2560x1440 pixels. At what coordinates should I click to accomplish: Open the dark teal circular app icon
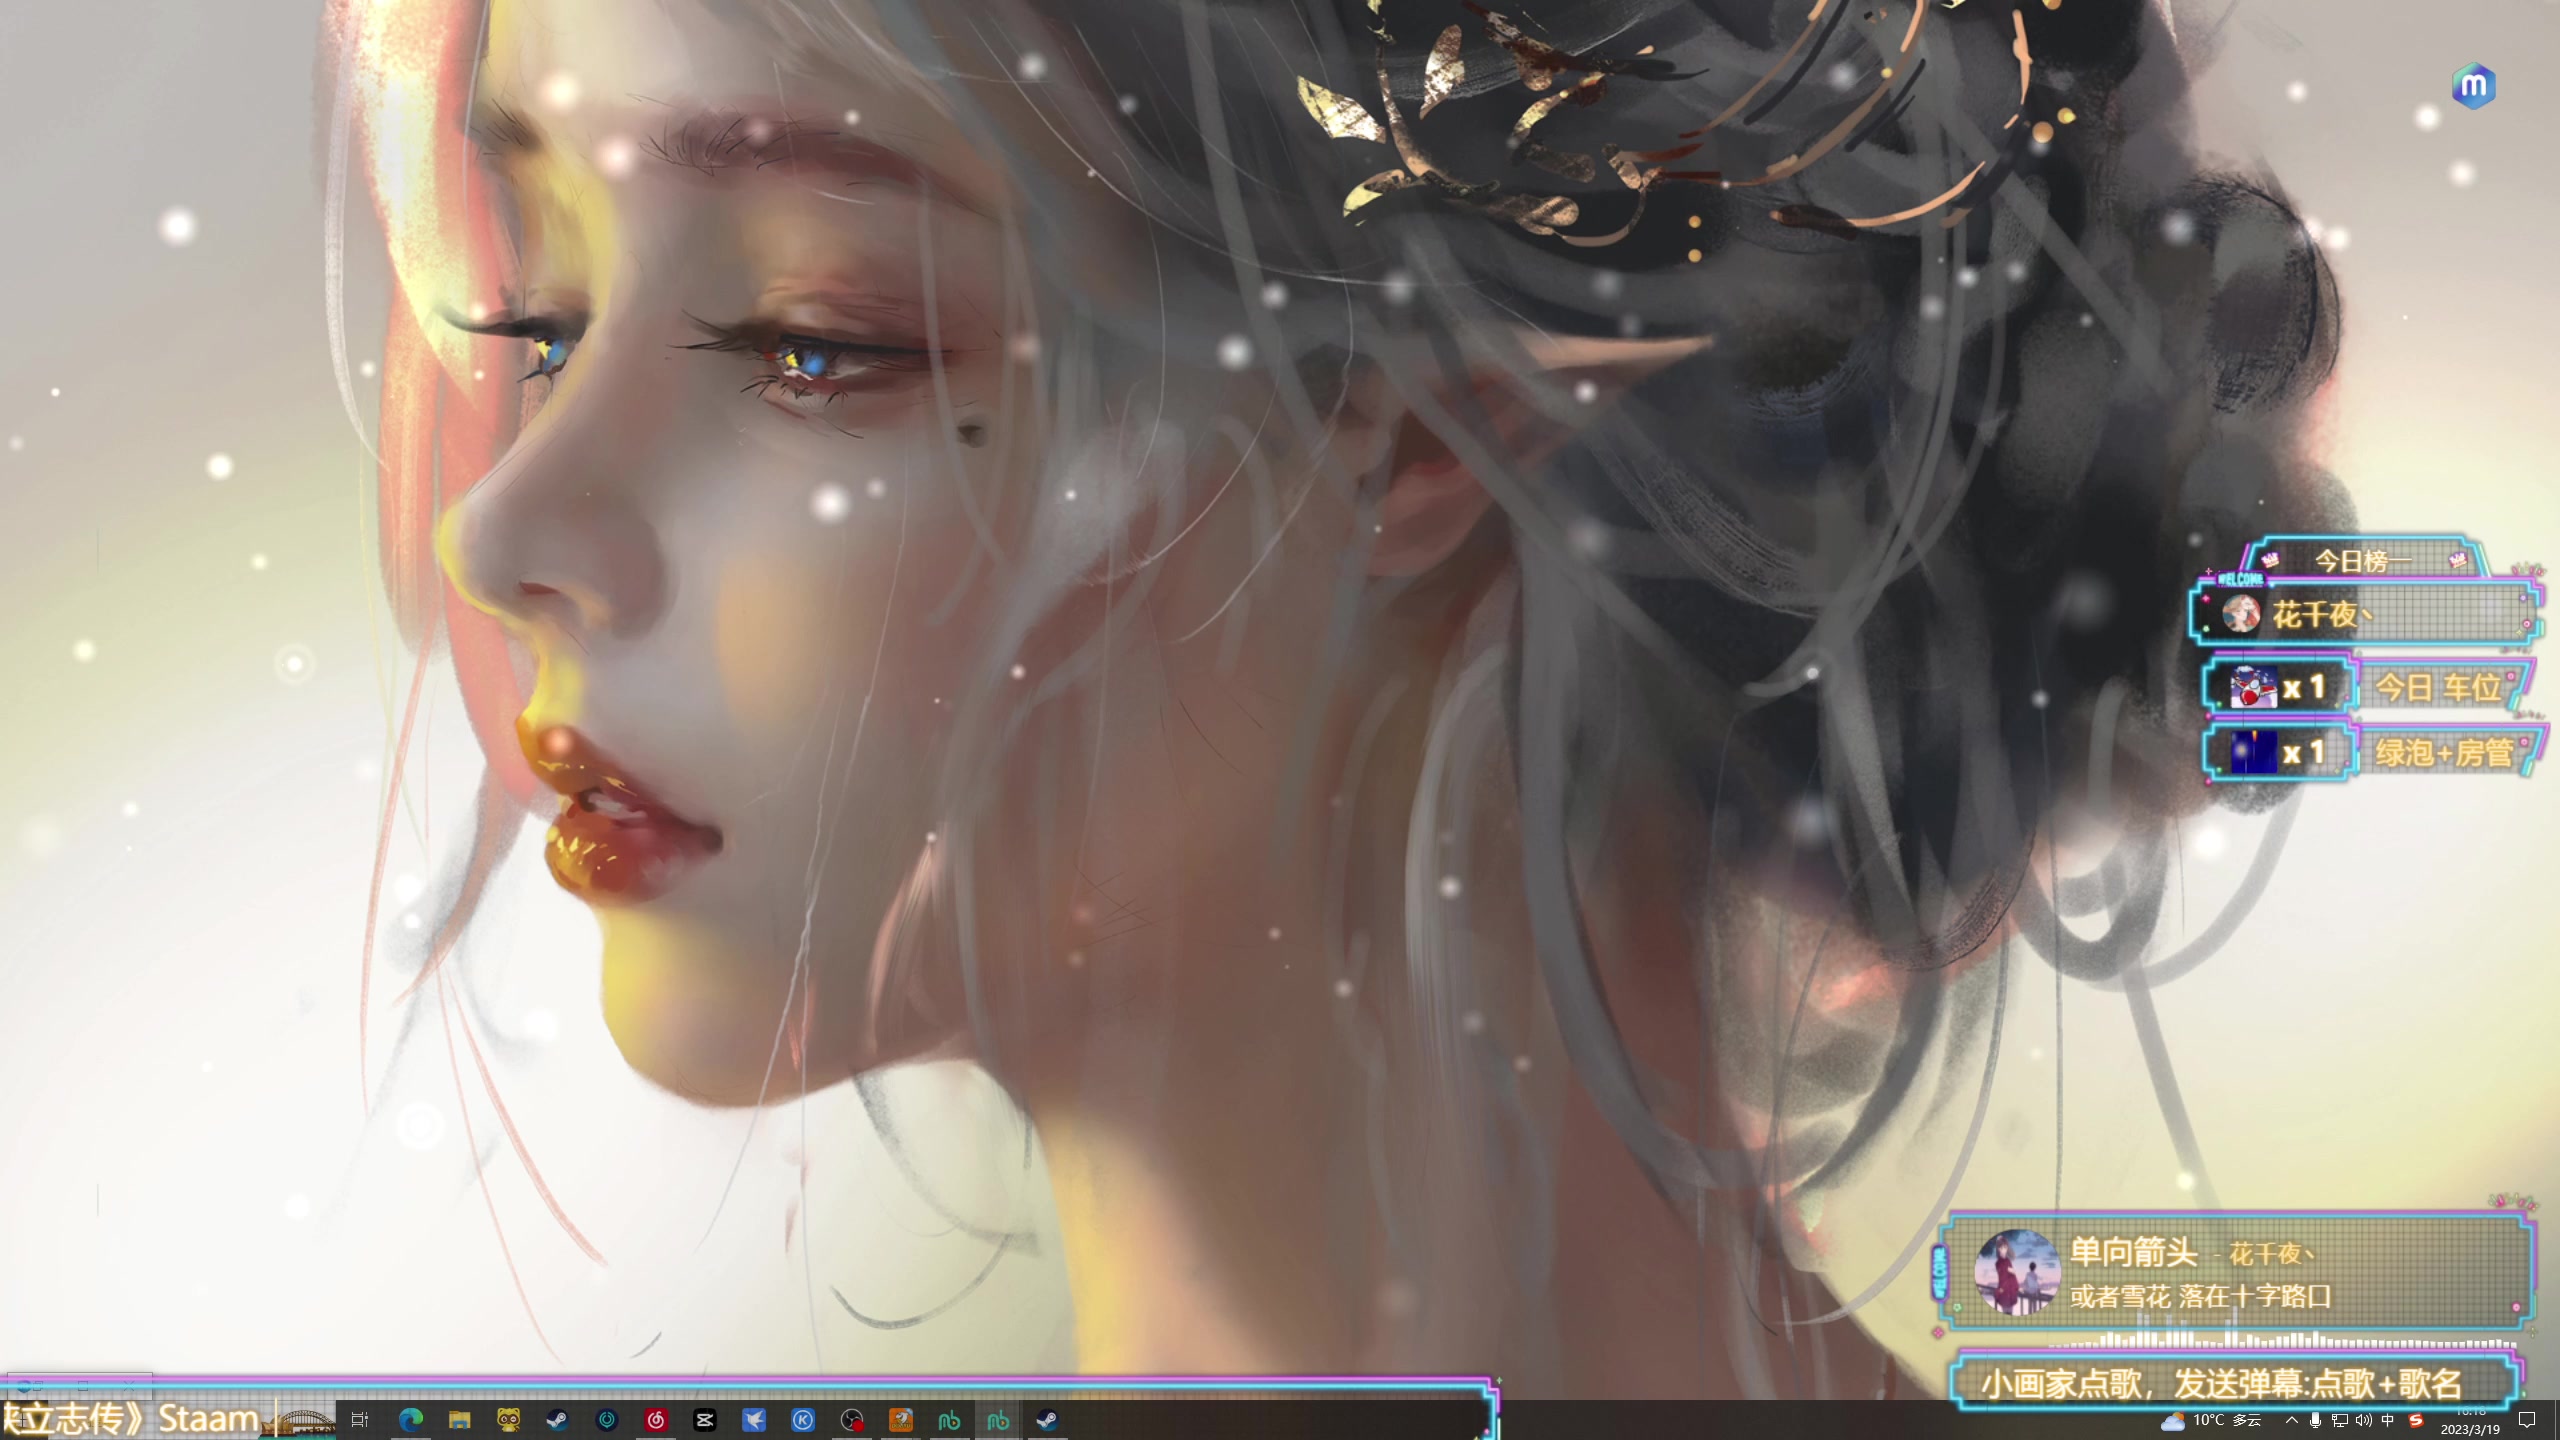(x=606, y=1419)
